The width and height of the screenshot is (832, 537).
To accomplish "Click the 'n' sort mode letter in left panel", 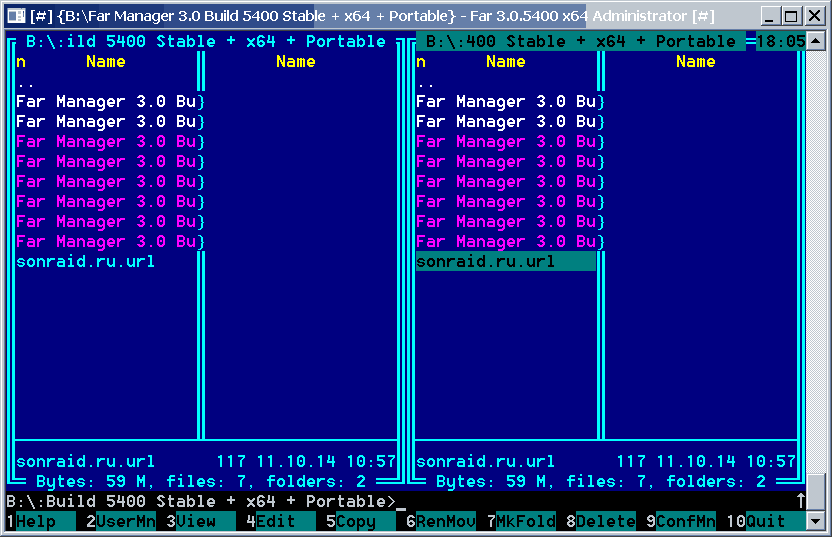I will tap(21, 62).
